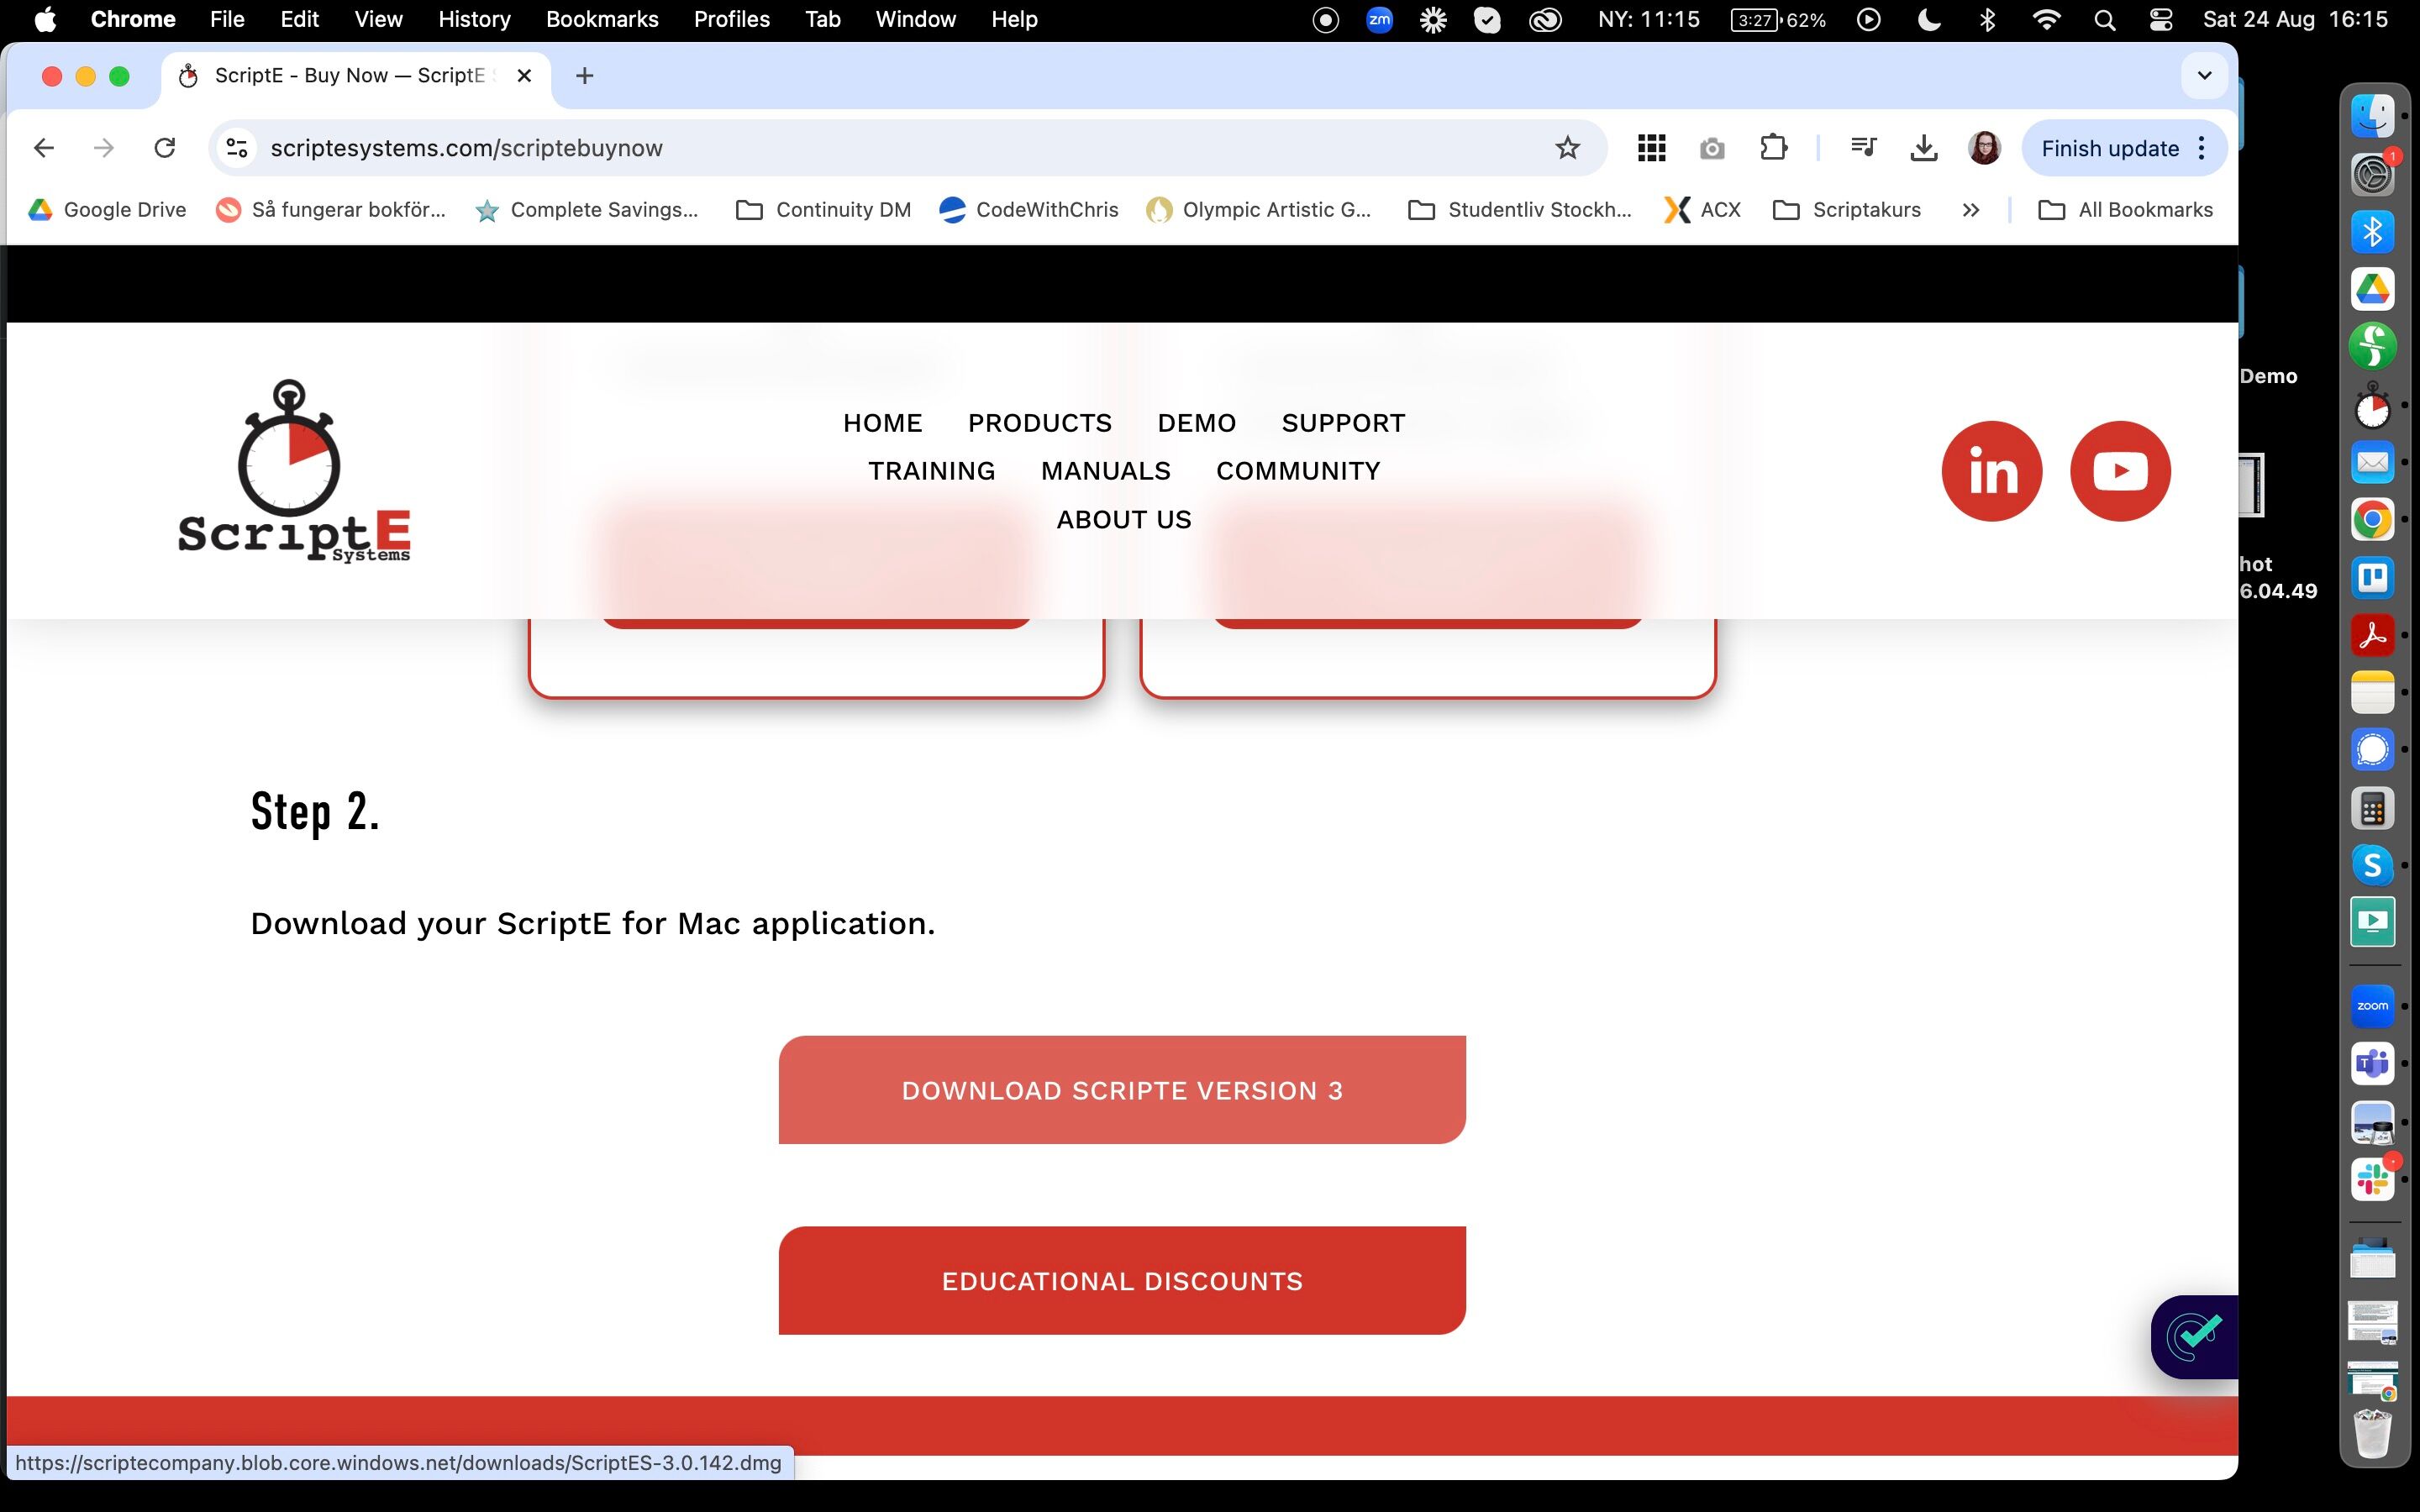Image resolution: width=2420 pixels, height=1512 pixels.
Task: Toggle Do Not Disturb moon icon
Action: pos(1929,19)
